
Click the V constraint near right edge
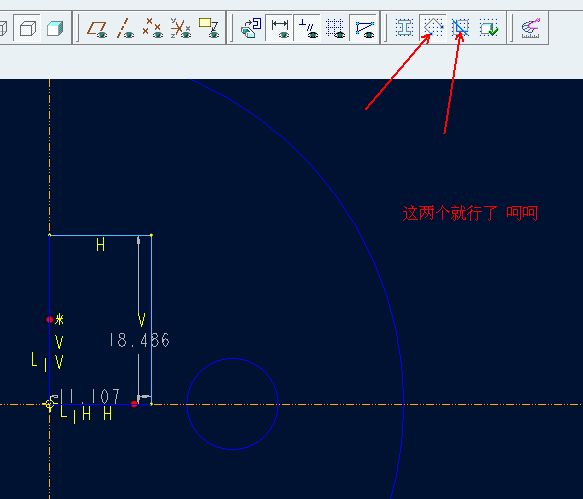pos(141,320)
